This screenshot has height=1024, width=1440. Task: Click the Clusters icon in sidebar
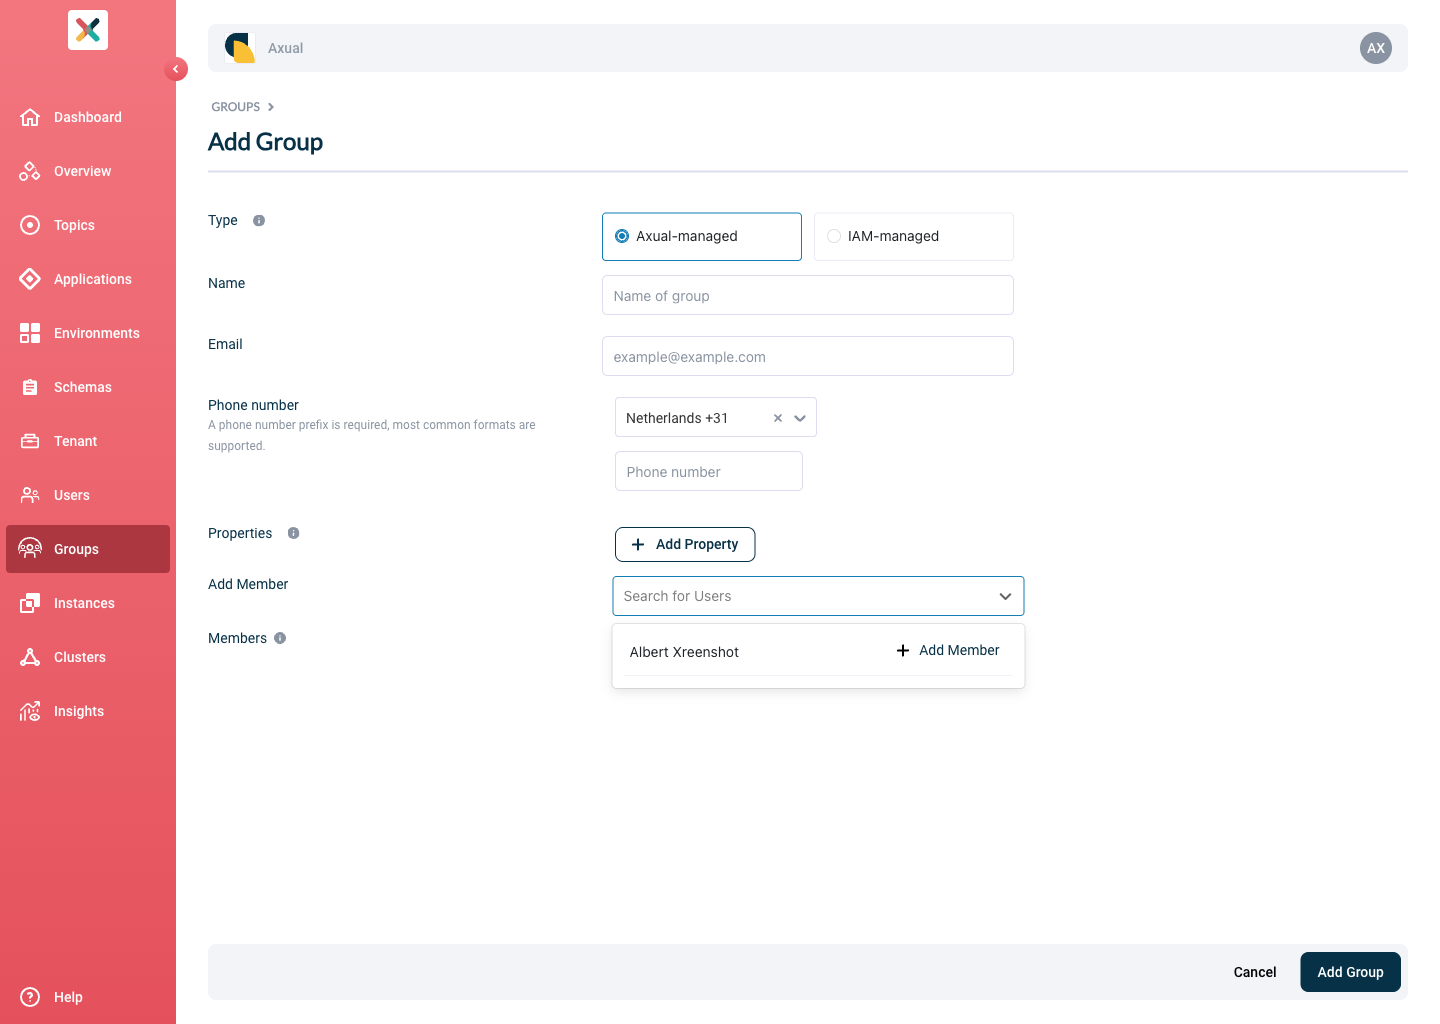(x=30, y=657)
